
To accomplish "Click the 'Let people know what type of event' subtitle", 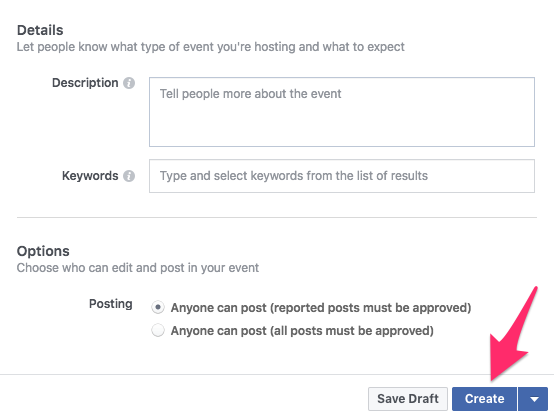I will pyautogui.click(x=211, y=47).
